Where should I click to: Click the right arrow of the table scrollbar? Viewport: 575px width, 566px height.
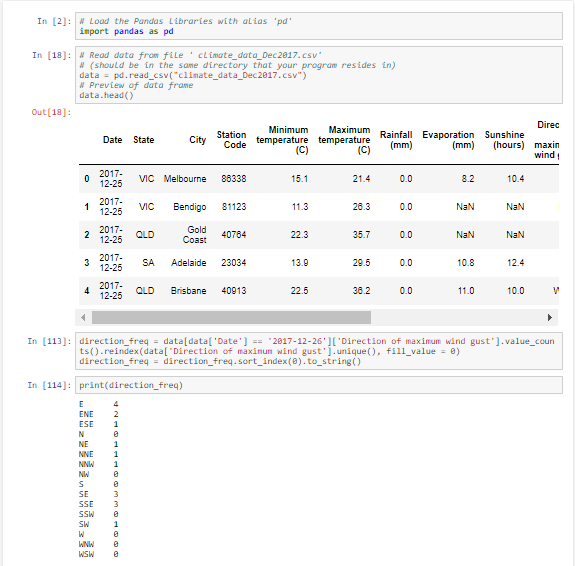pyautogui.click(x=550, y=317)
